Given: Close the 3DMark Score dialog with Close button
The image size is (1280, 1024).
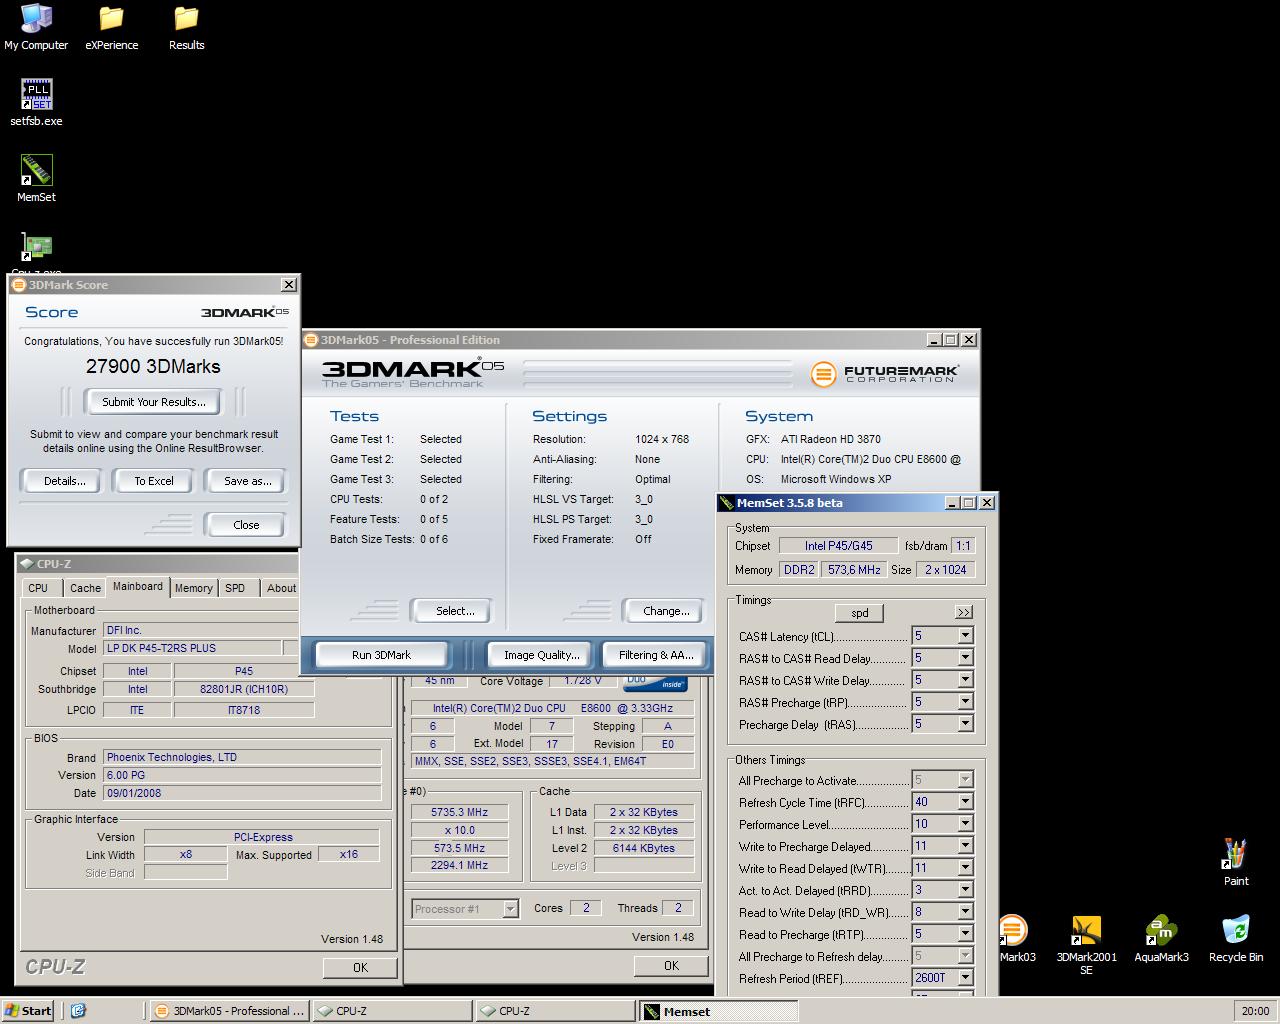Looking at the screenshot, I should [246, 525].
